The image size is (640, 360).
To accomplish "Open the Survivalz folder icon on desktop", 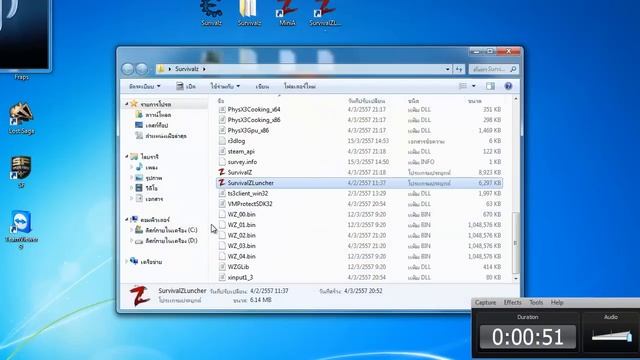I will click(x=249, y=13).
